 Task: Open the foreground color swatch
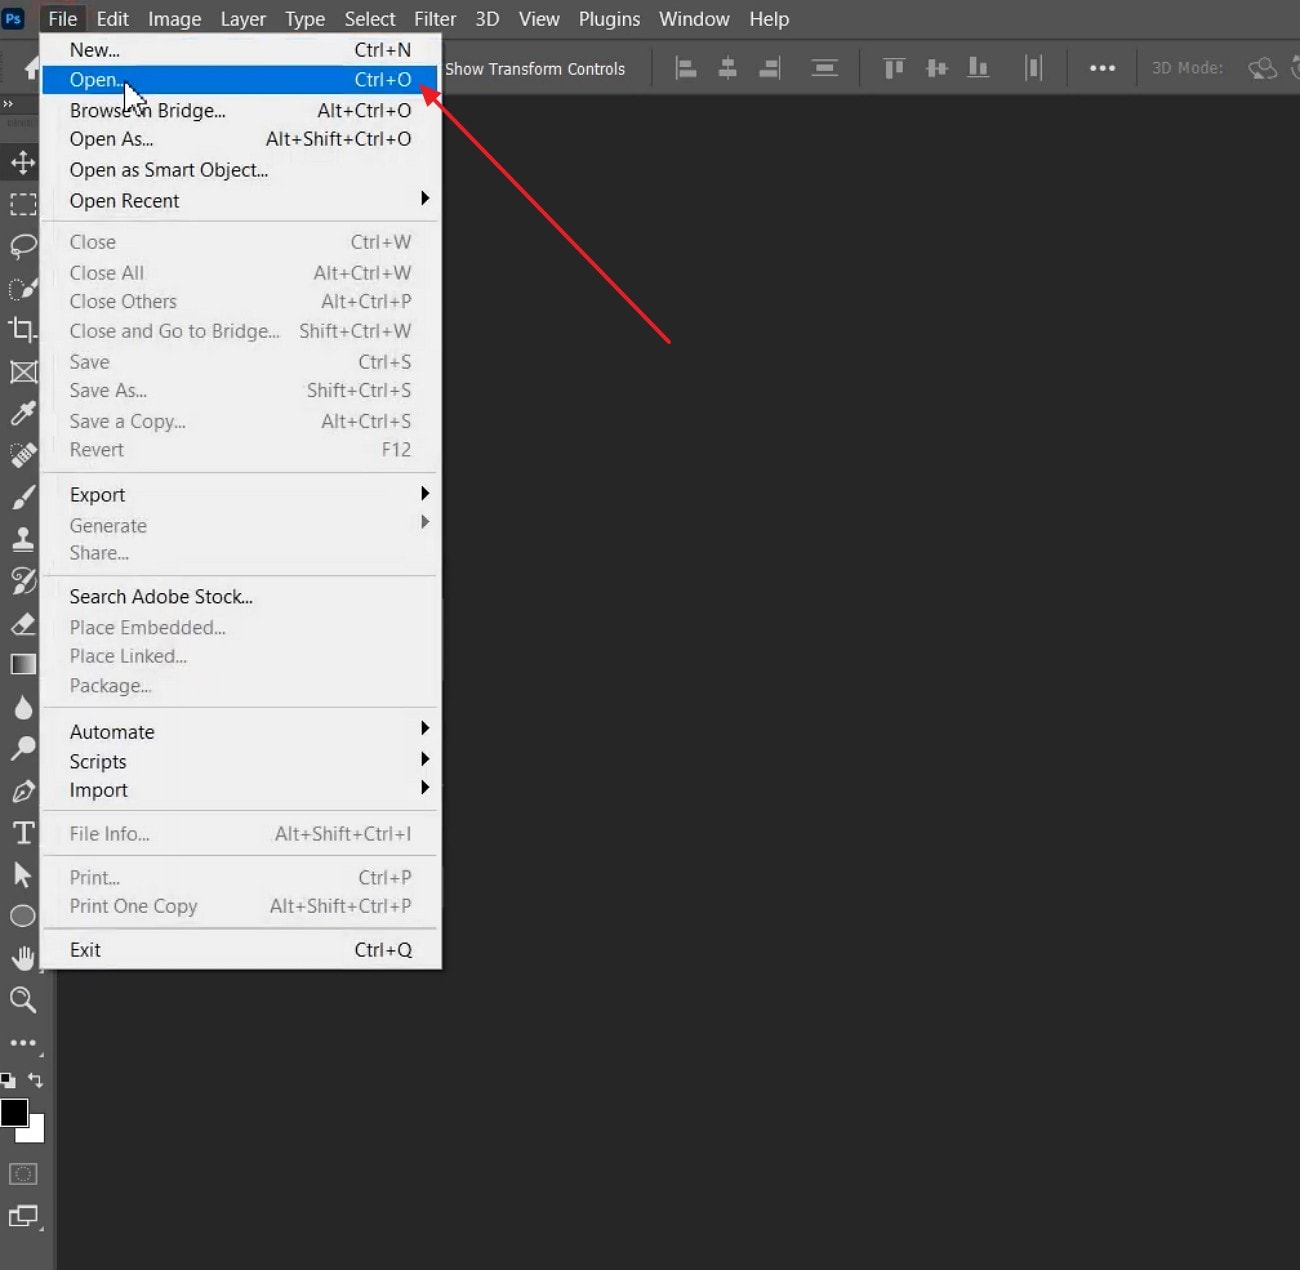(x=15, y=1113)
